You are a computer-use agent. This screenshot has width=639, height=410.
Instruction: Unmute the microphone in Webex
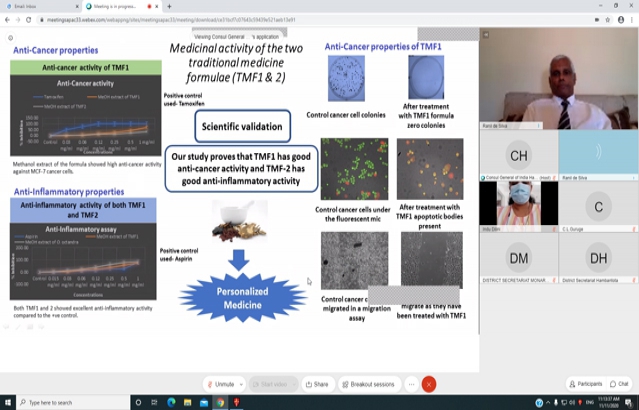click(221, 384)
